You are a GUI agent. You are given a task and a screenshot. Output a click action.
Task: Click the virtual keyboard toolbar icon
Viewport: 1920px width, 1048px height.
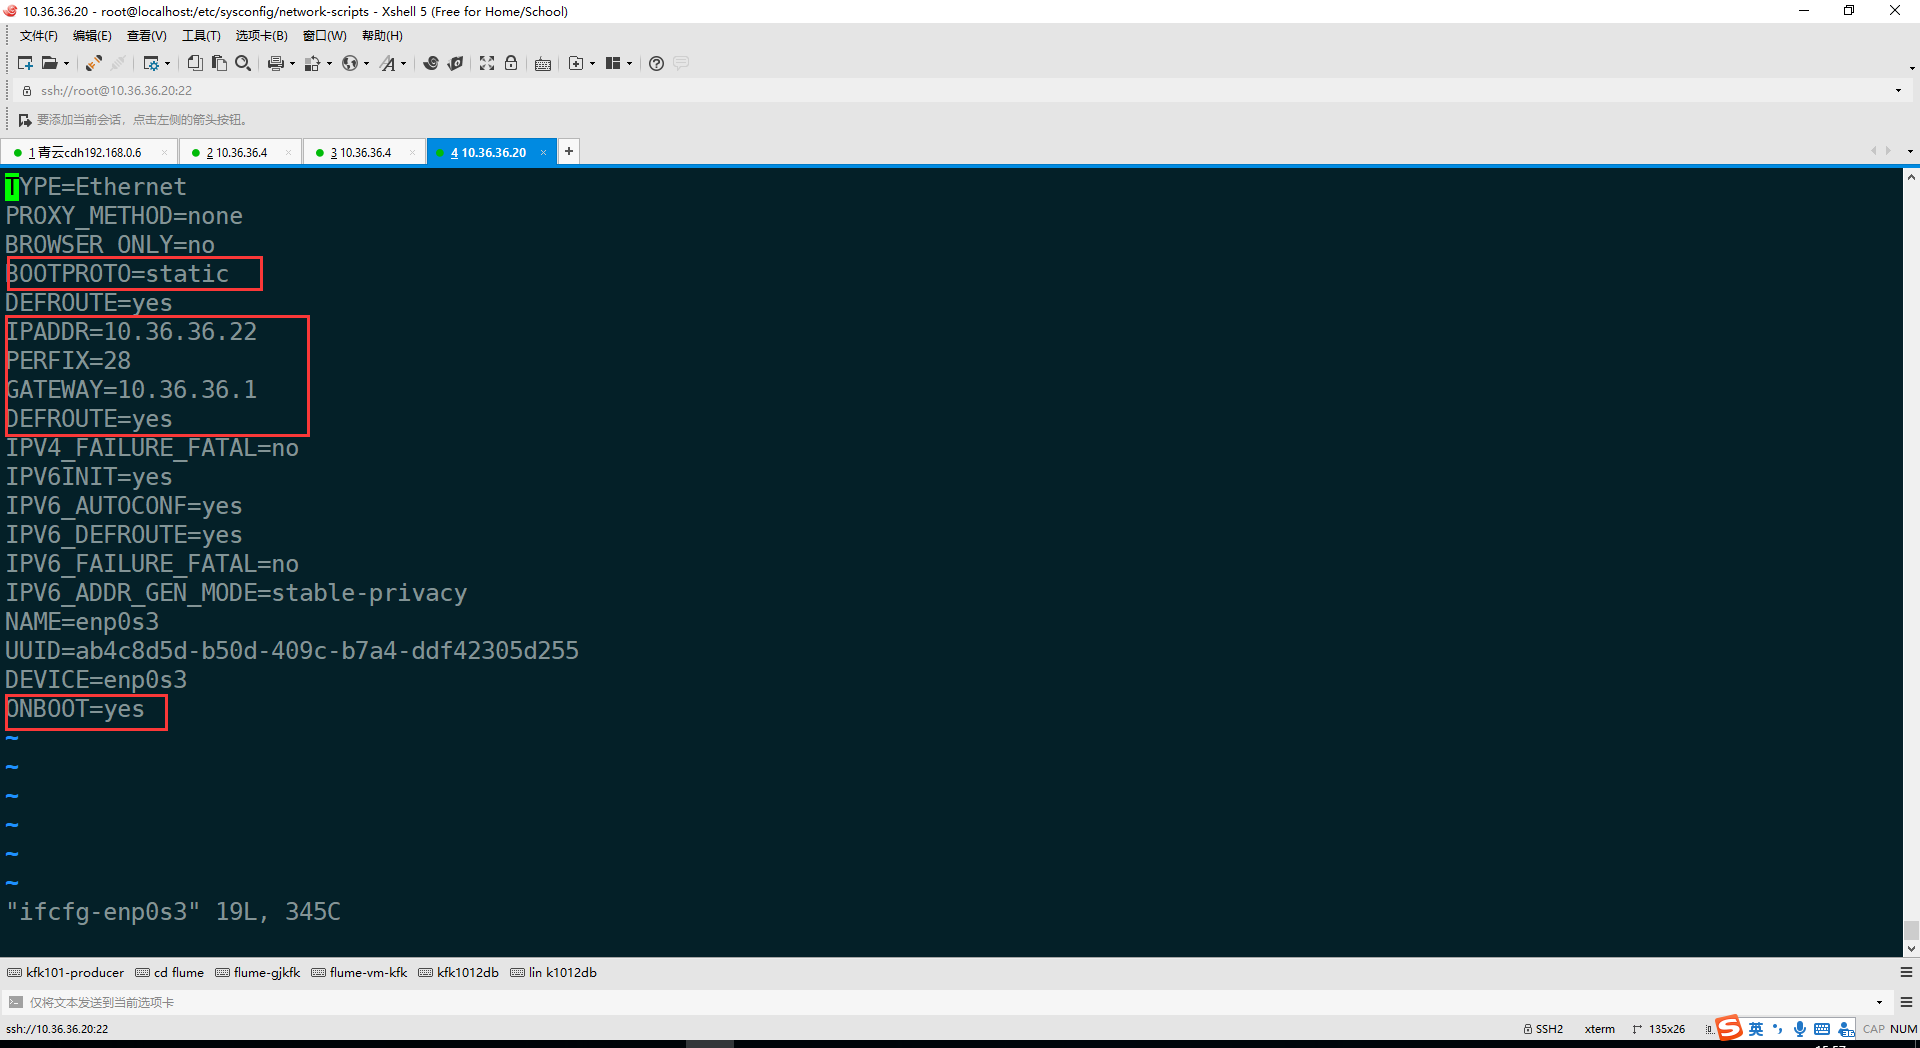coord(543,63)
